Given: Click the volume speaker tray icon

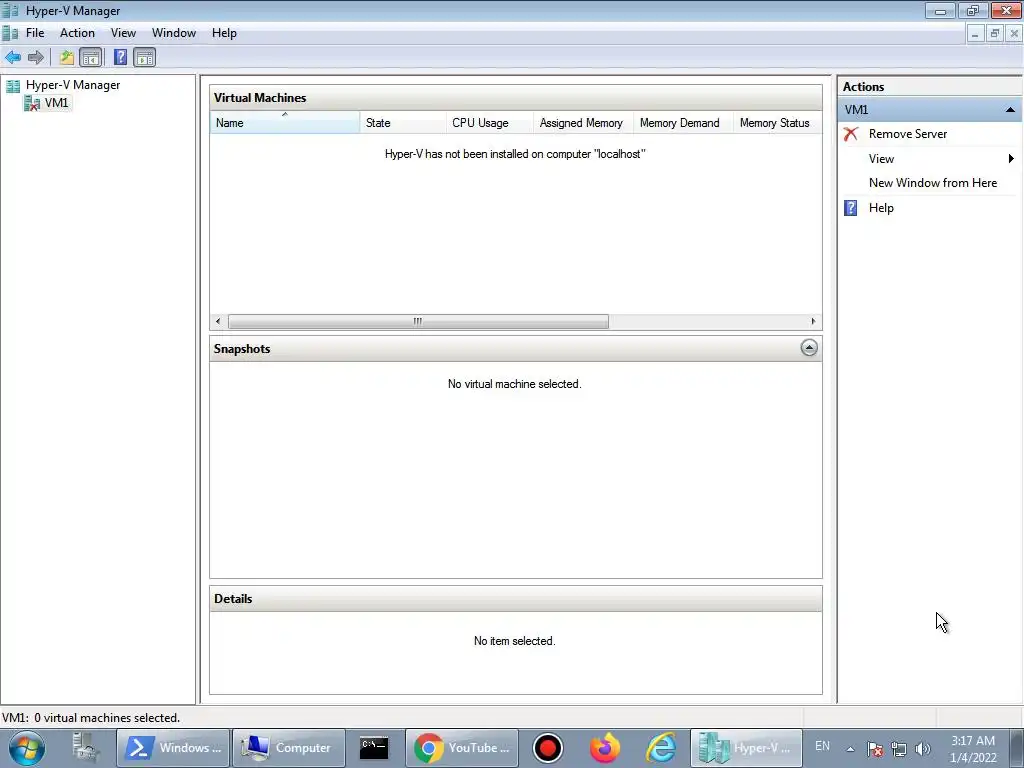Looking at the screenshot, I should point(923,749).
